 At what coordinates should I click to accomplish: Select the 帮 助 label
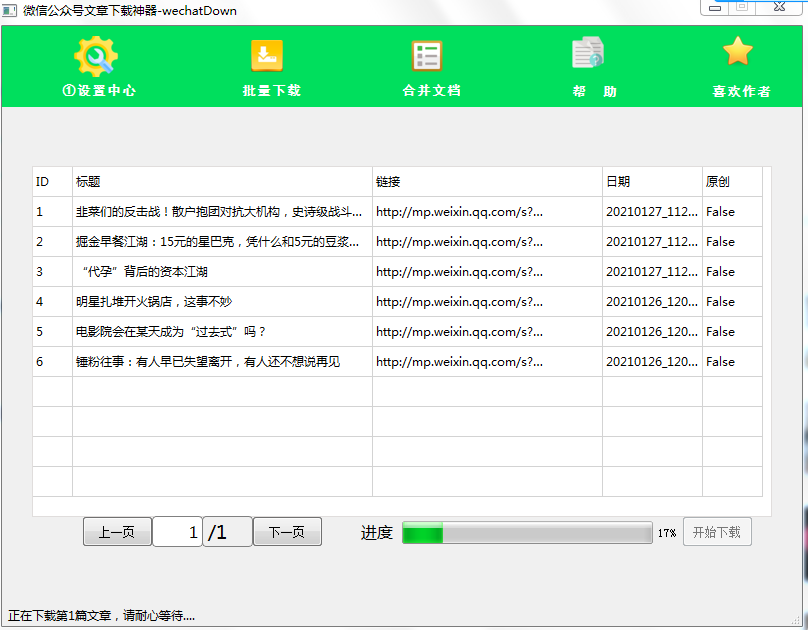(595, 91)
